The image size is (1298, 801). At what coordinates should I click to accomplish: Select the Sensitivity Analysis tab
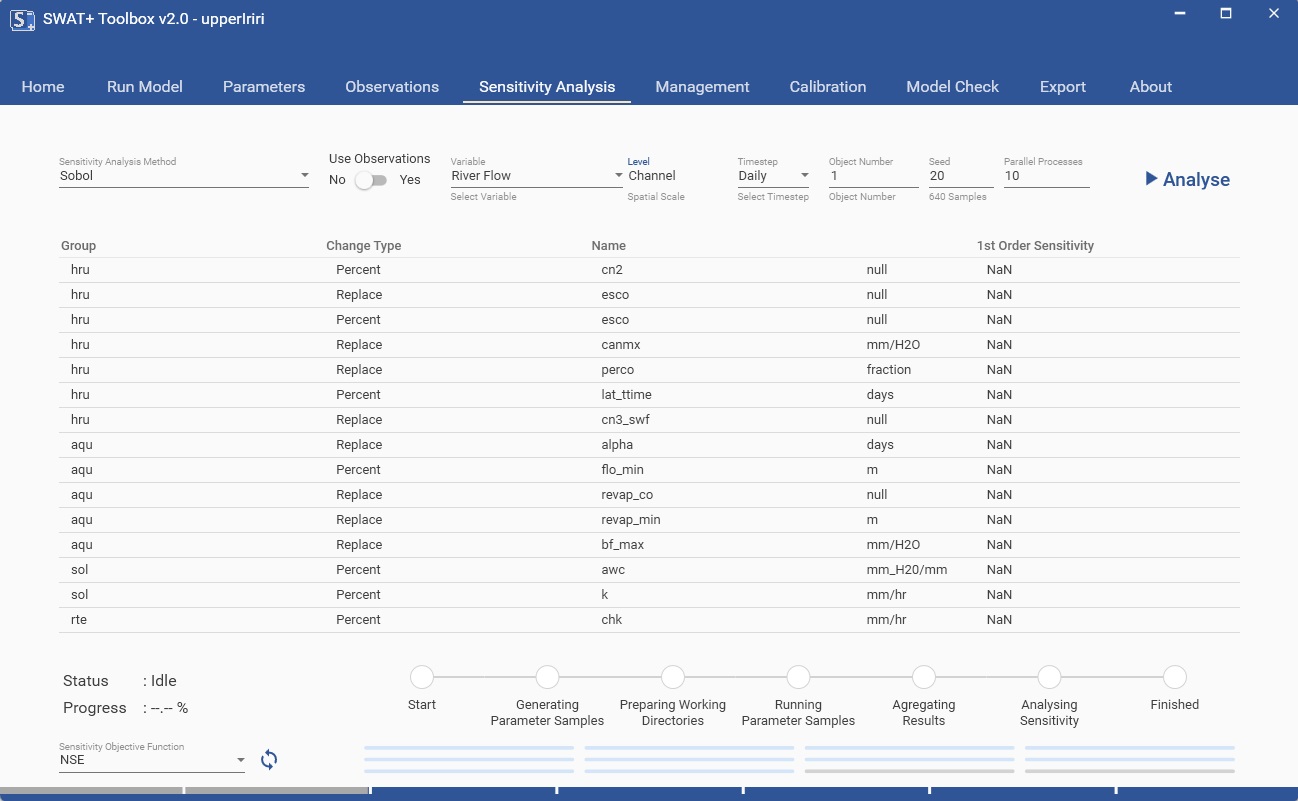(547, 87)
